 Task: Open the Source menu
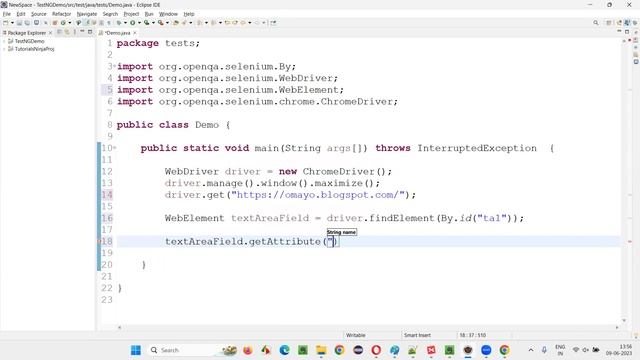39,14
